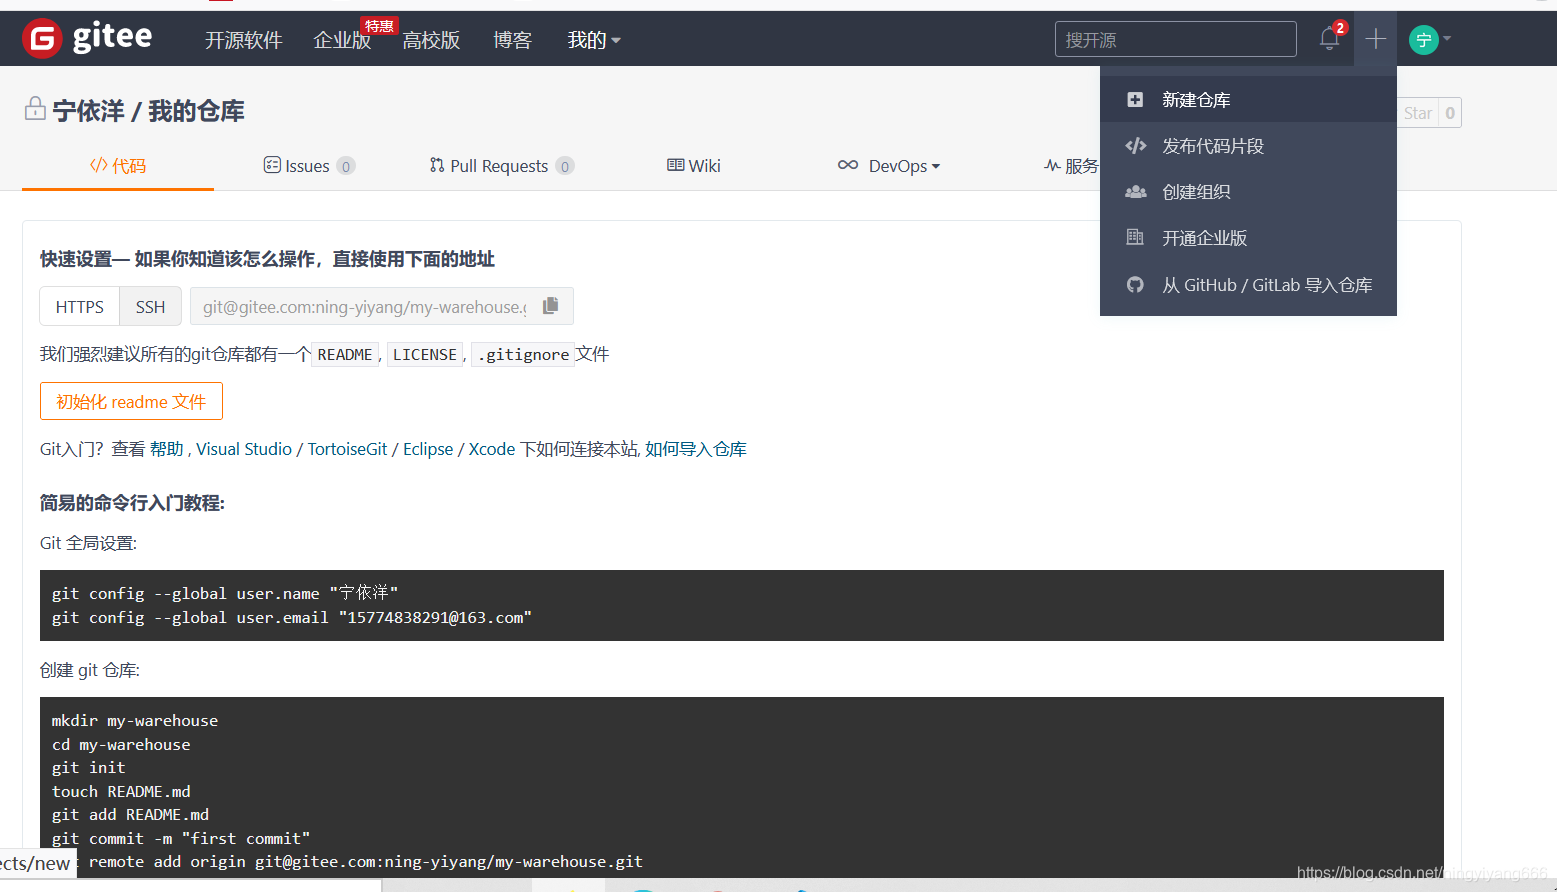The image size is (1557, 892).
Task: Focus the 搜开源 search box
Action: tap(1176, 39)
